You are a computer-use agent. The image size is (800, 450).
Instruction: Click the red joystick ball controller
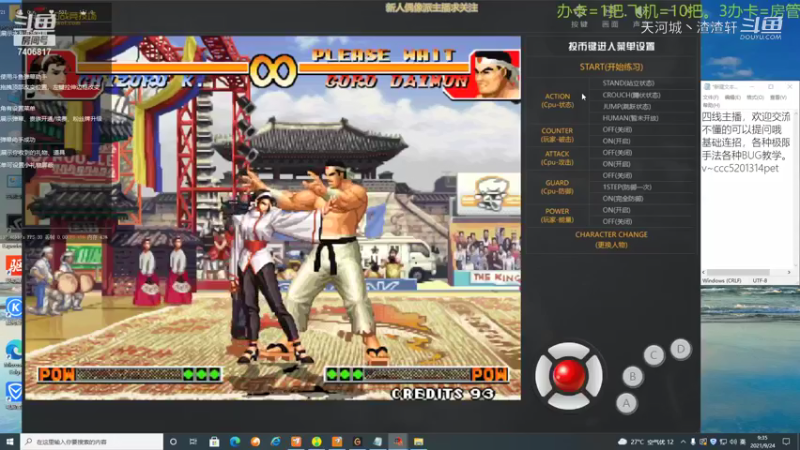[569, 375]
